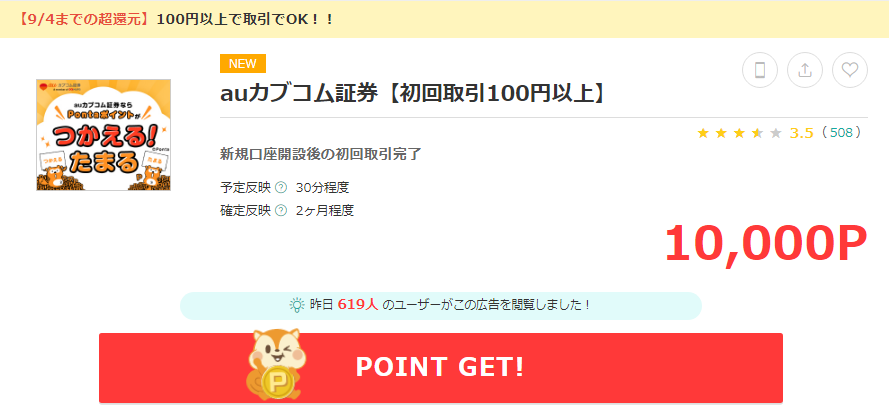889x418 pixels.
Task: Click the 新規口座開設後の初回取引完了 condition text
Action: [x=321, y=154]
